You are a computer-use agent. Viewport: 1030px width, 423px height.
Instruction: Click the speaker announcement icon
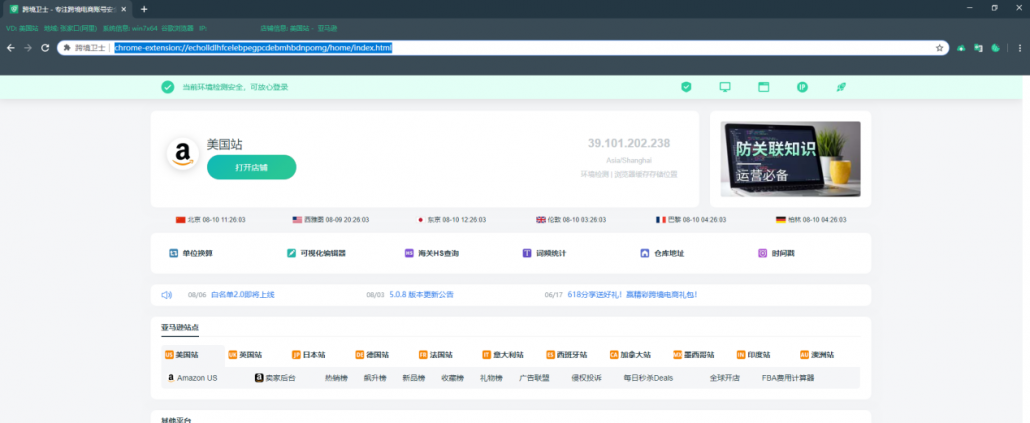pyautogui.click(x=167, y=295)
